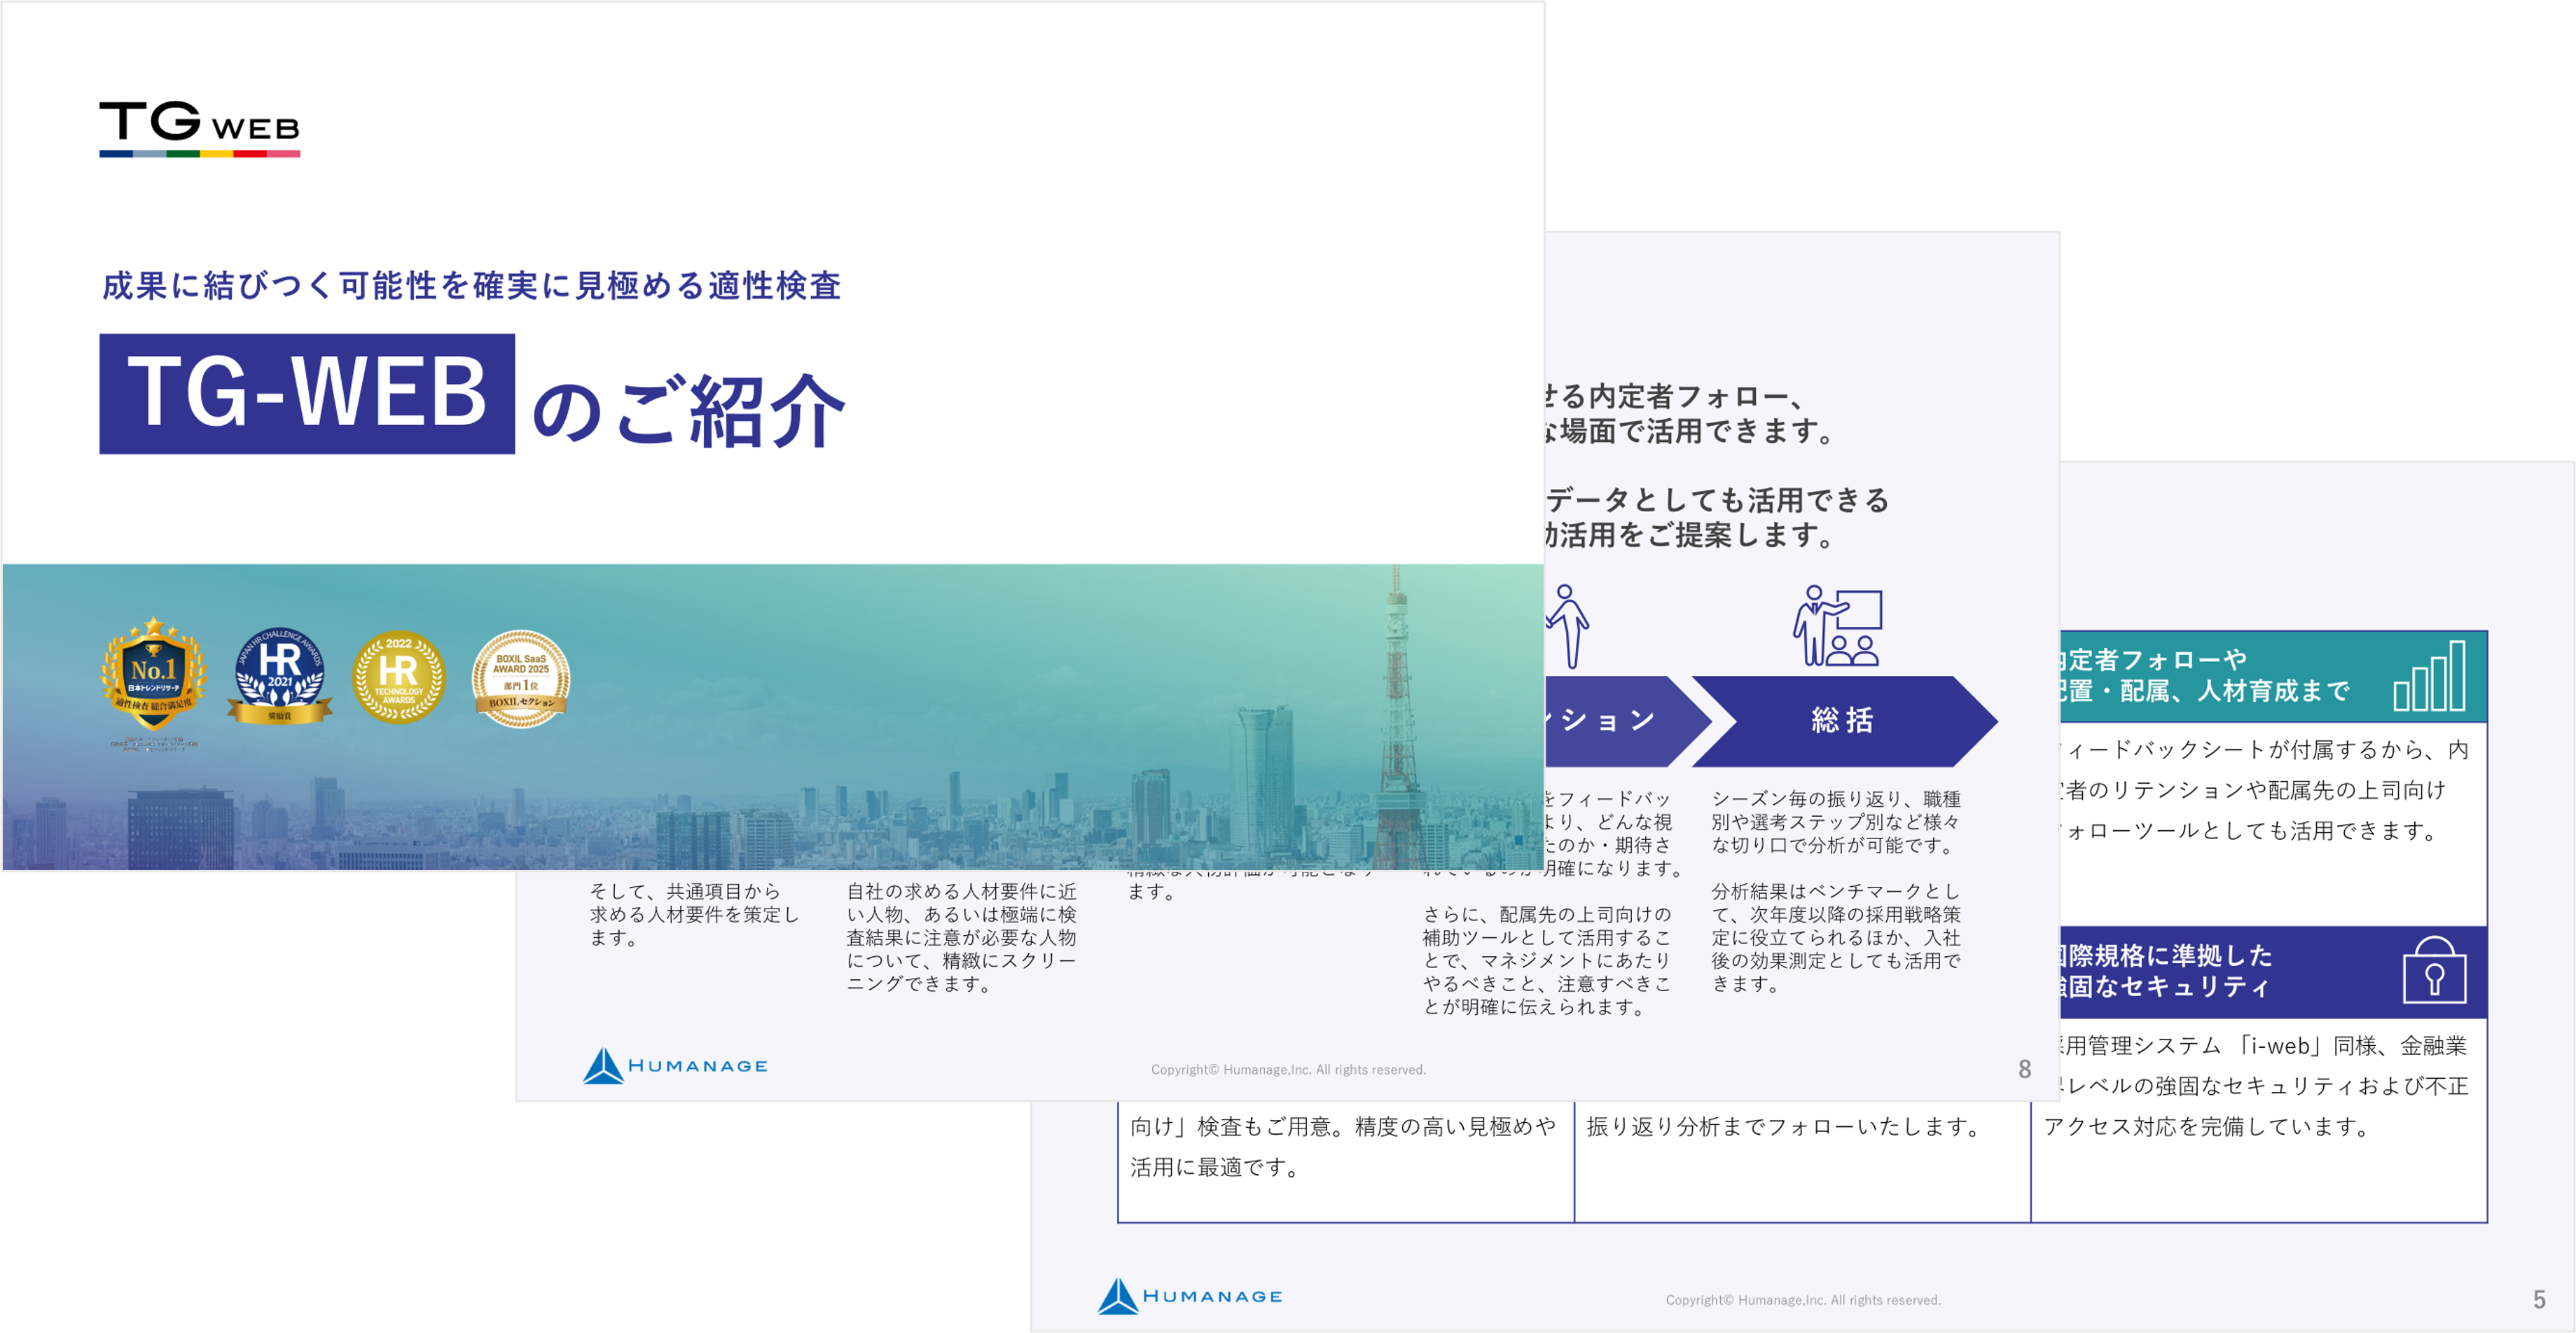This screenshot has height=1333, width=2576.
Task: Click page number 5
Action: (x=2539, y=1299)
